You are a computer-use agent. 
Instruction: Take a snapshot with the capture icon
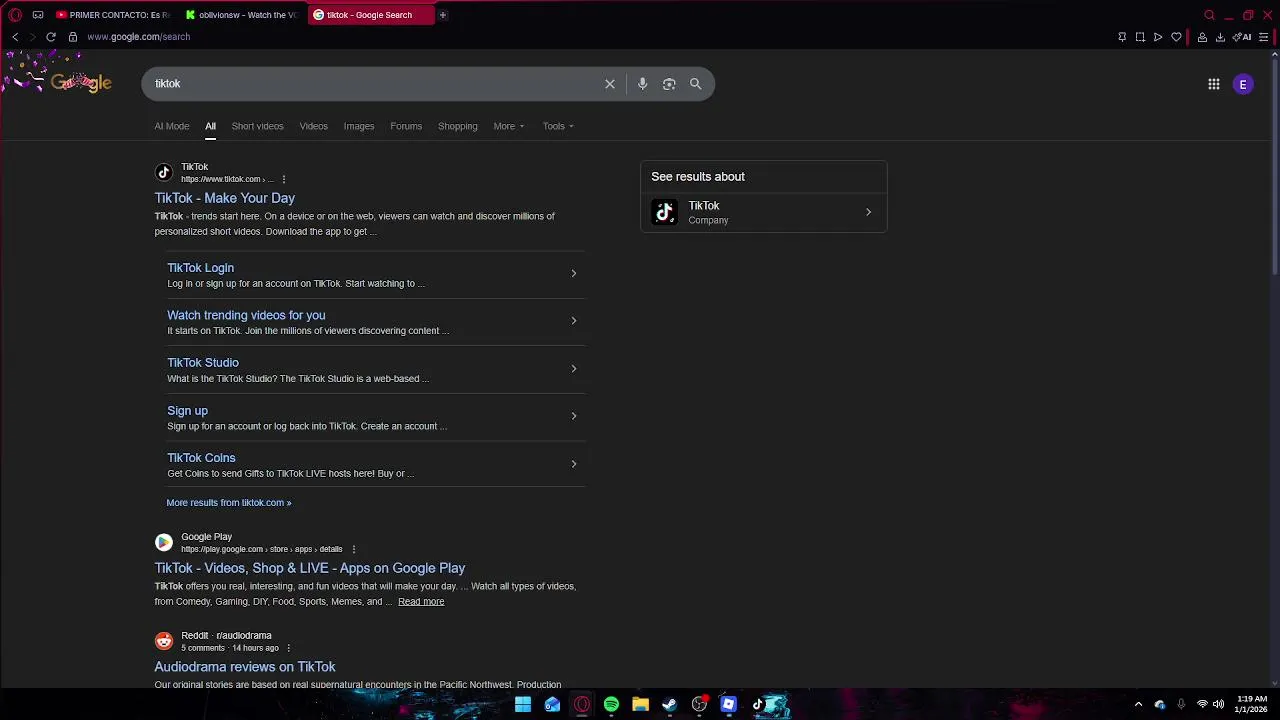pos(1140,37)
